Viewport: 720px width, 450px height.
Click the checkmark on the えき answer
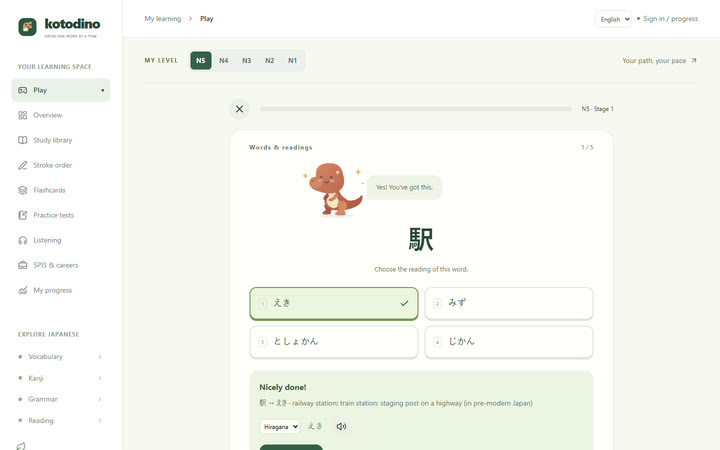click(x=404, y=303)
